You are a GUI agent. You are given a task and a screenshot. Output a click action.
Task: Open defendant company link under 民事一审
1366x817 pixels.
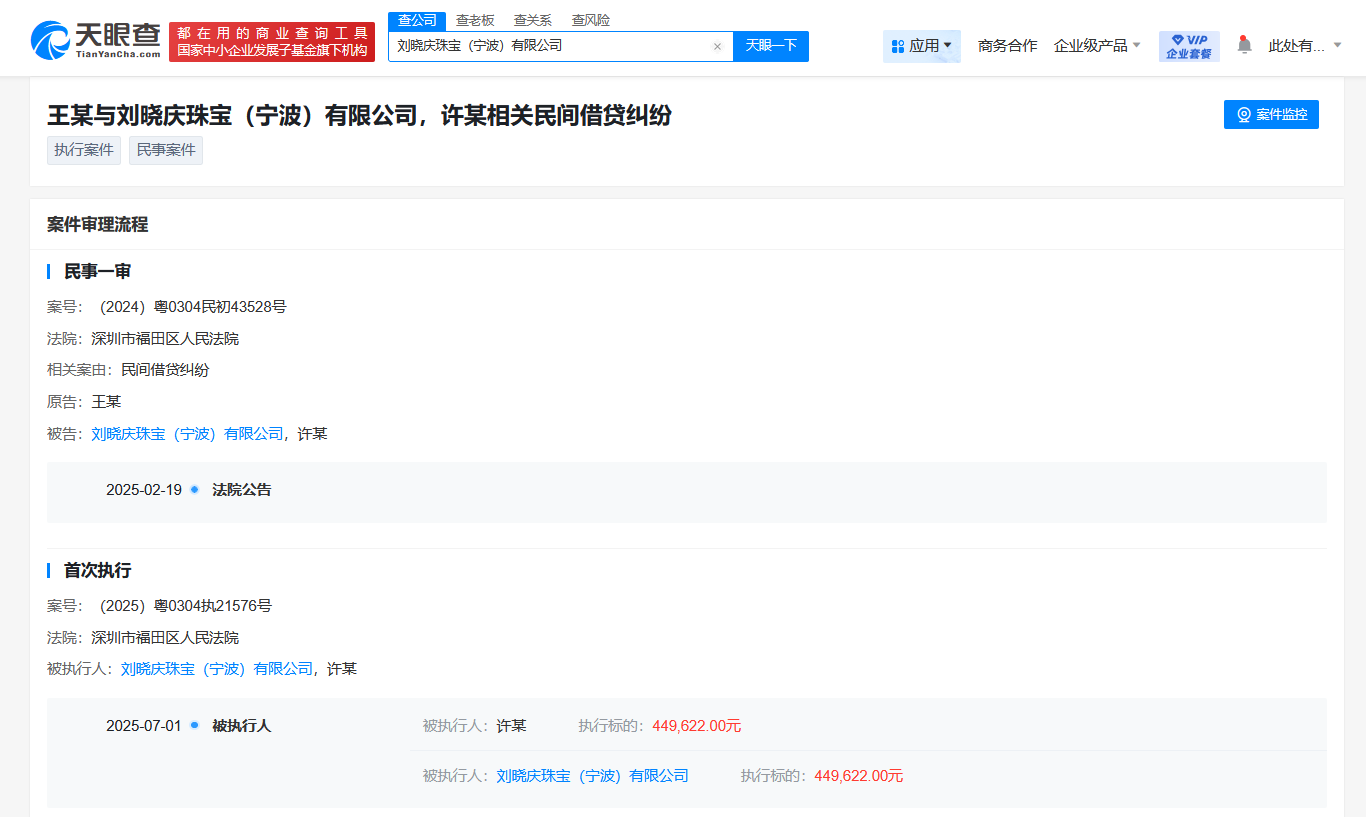point(187,434)
